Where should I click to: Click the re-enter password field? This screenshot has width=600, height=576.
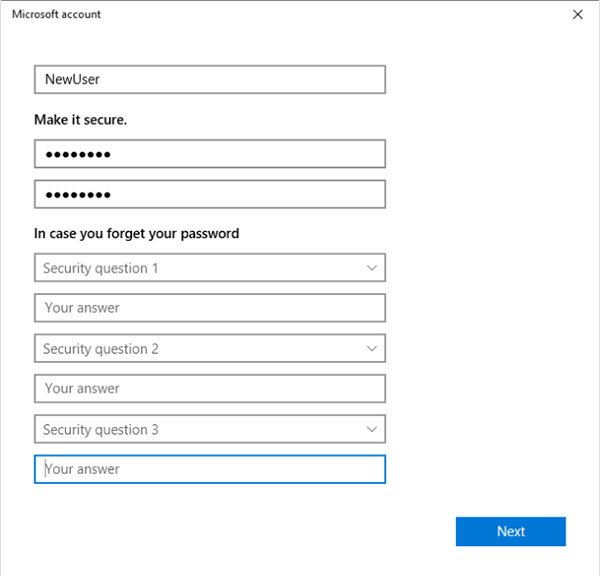click(210, 194)
